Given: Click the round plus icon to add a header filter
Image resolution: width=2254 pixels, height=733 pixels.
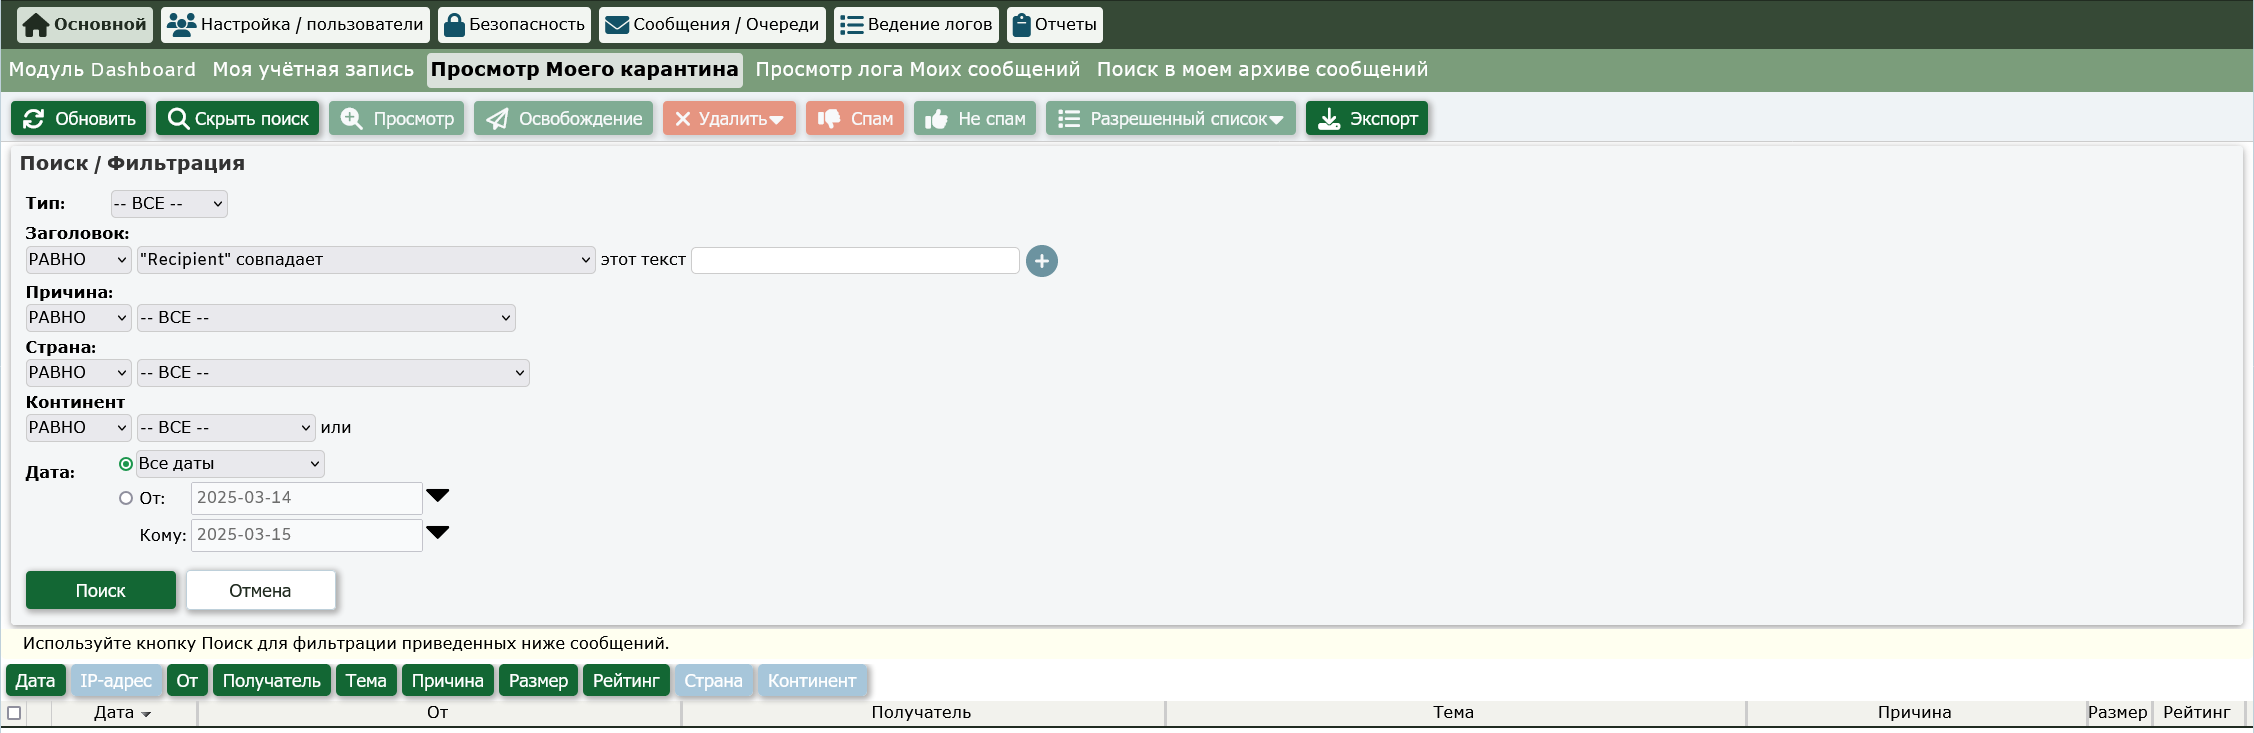Looking at the screenshot, I should (1041, 261).
